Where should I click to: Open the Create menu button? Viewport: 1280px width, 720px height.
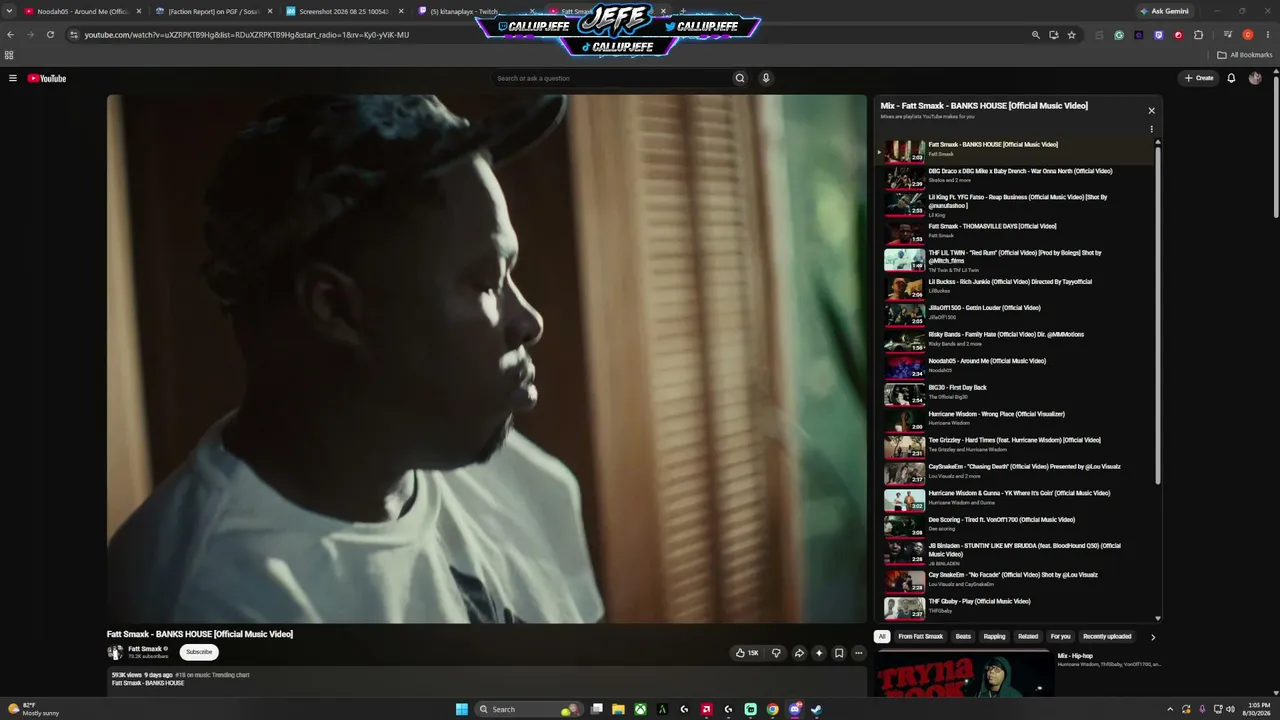point(1199,78)
